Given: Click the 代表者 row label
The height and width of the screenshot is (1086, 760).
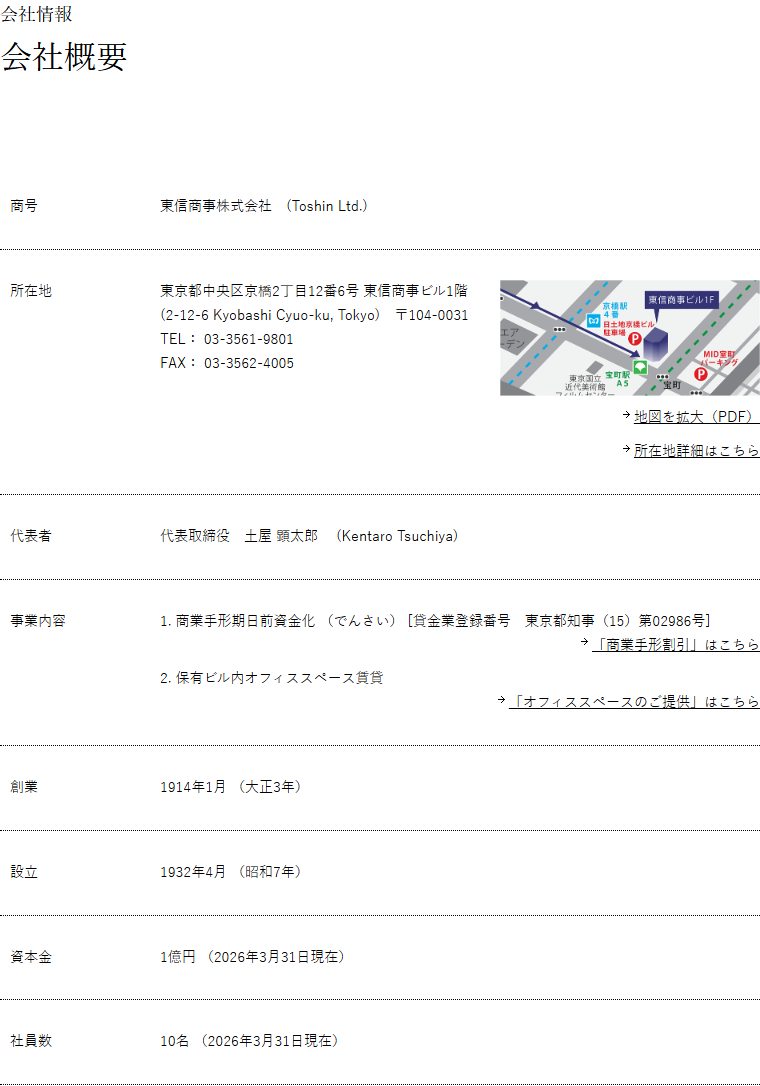Looking at the screenshot, I should click(x=30, y=536).
